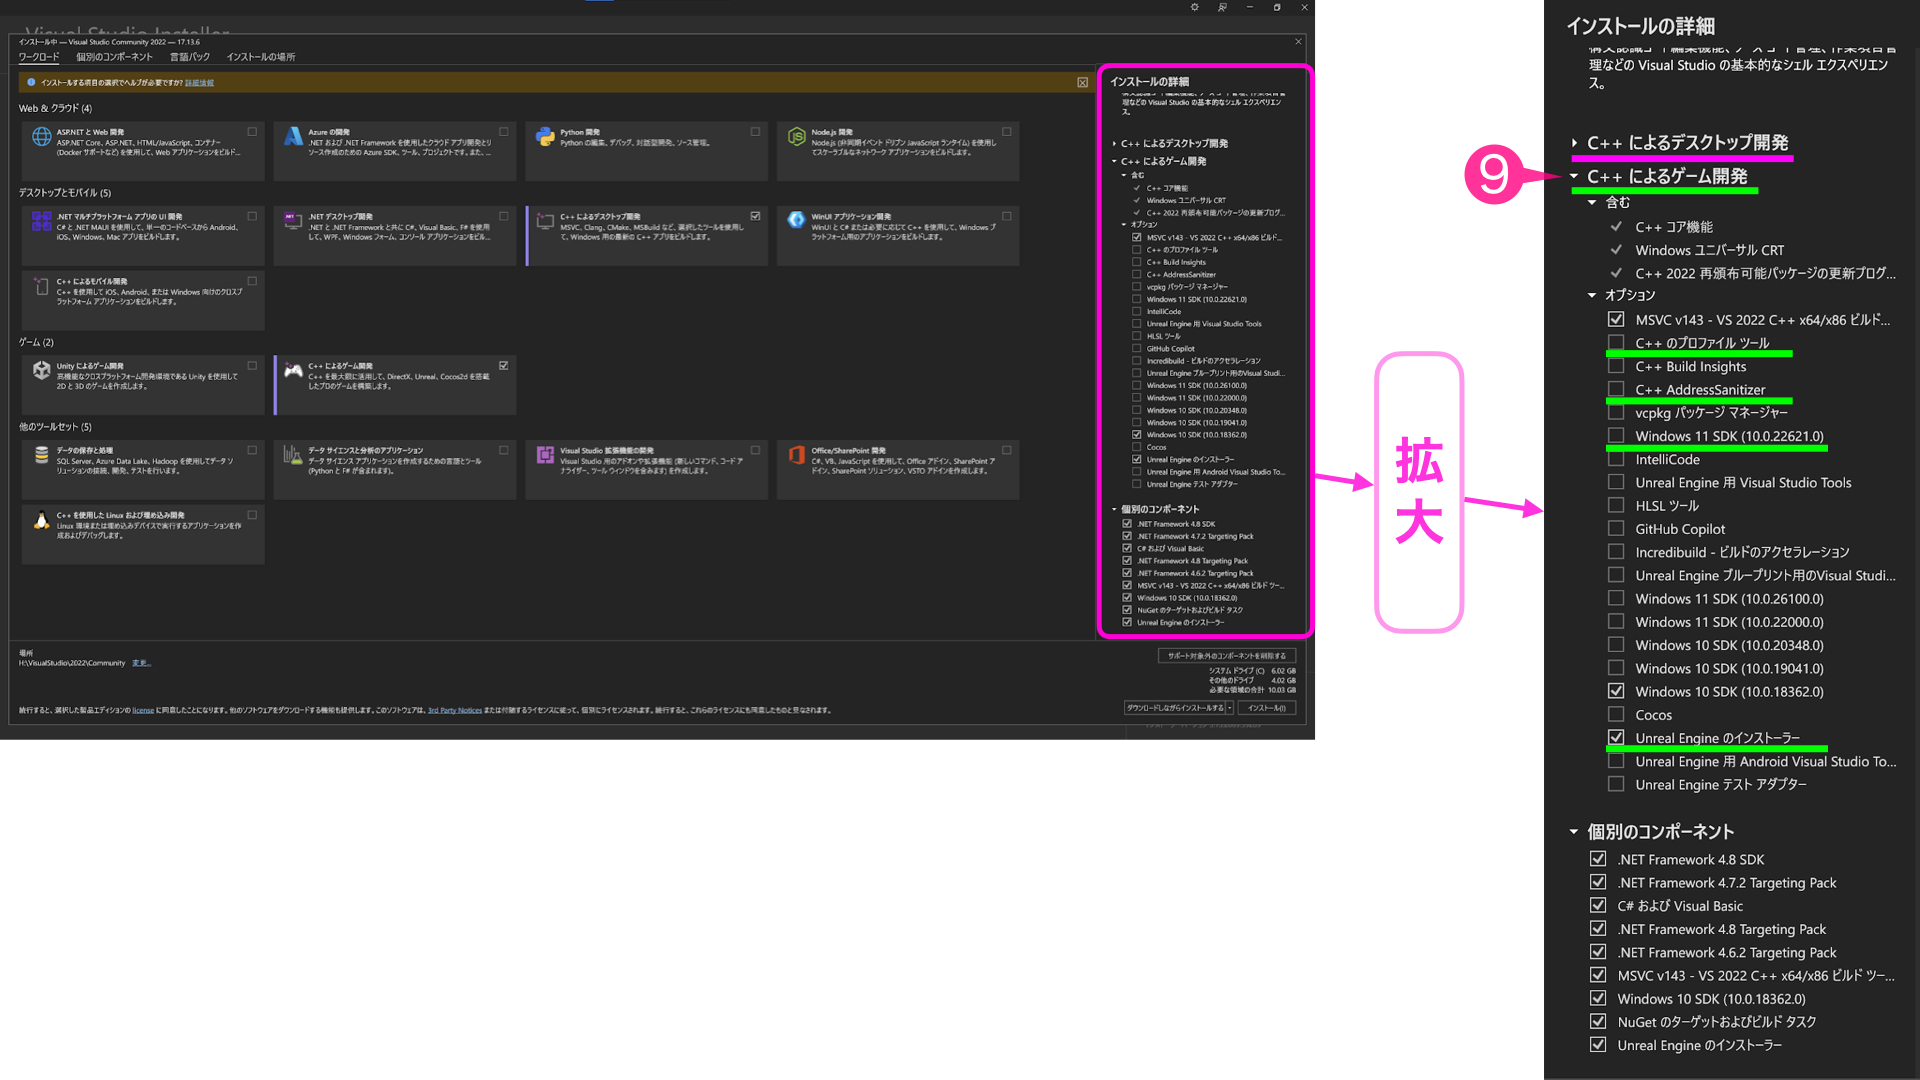Click the H:\VisualStudio\2022\Community path text
Screen dimensions: 1920x1080
pos(72,663)
